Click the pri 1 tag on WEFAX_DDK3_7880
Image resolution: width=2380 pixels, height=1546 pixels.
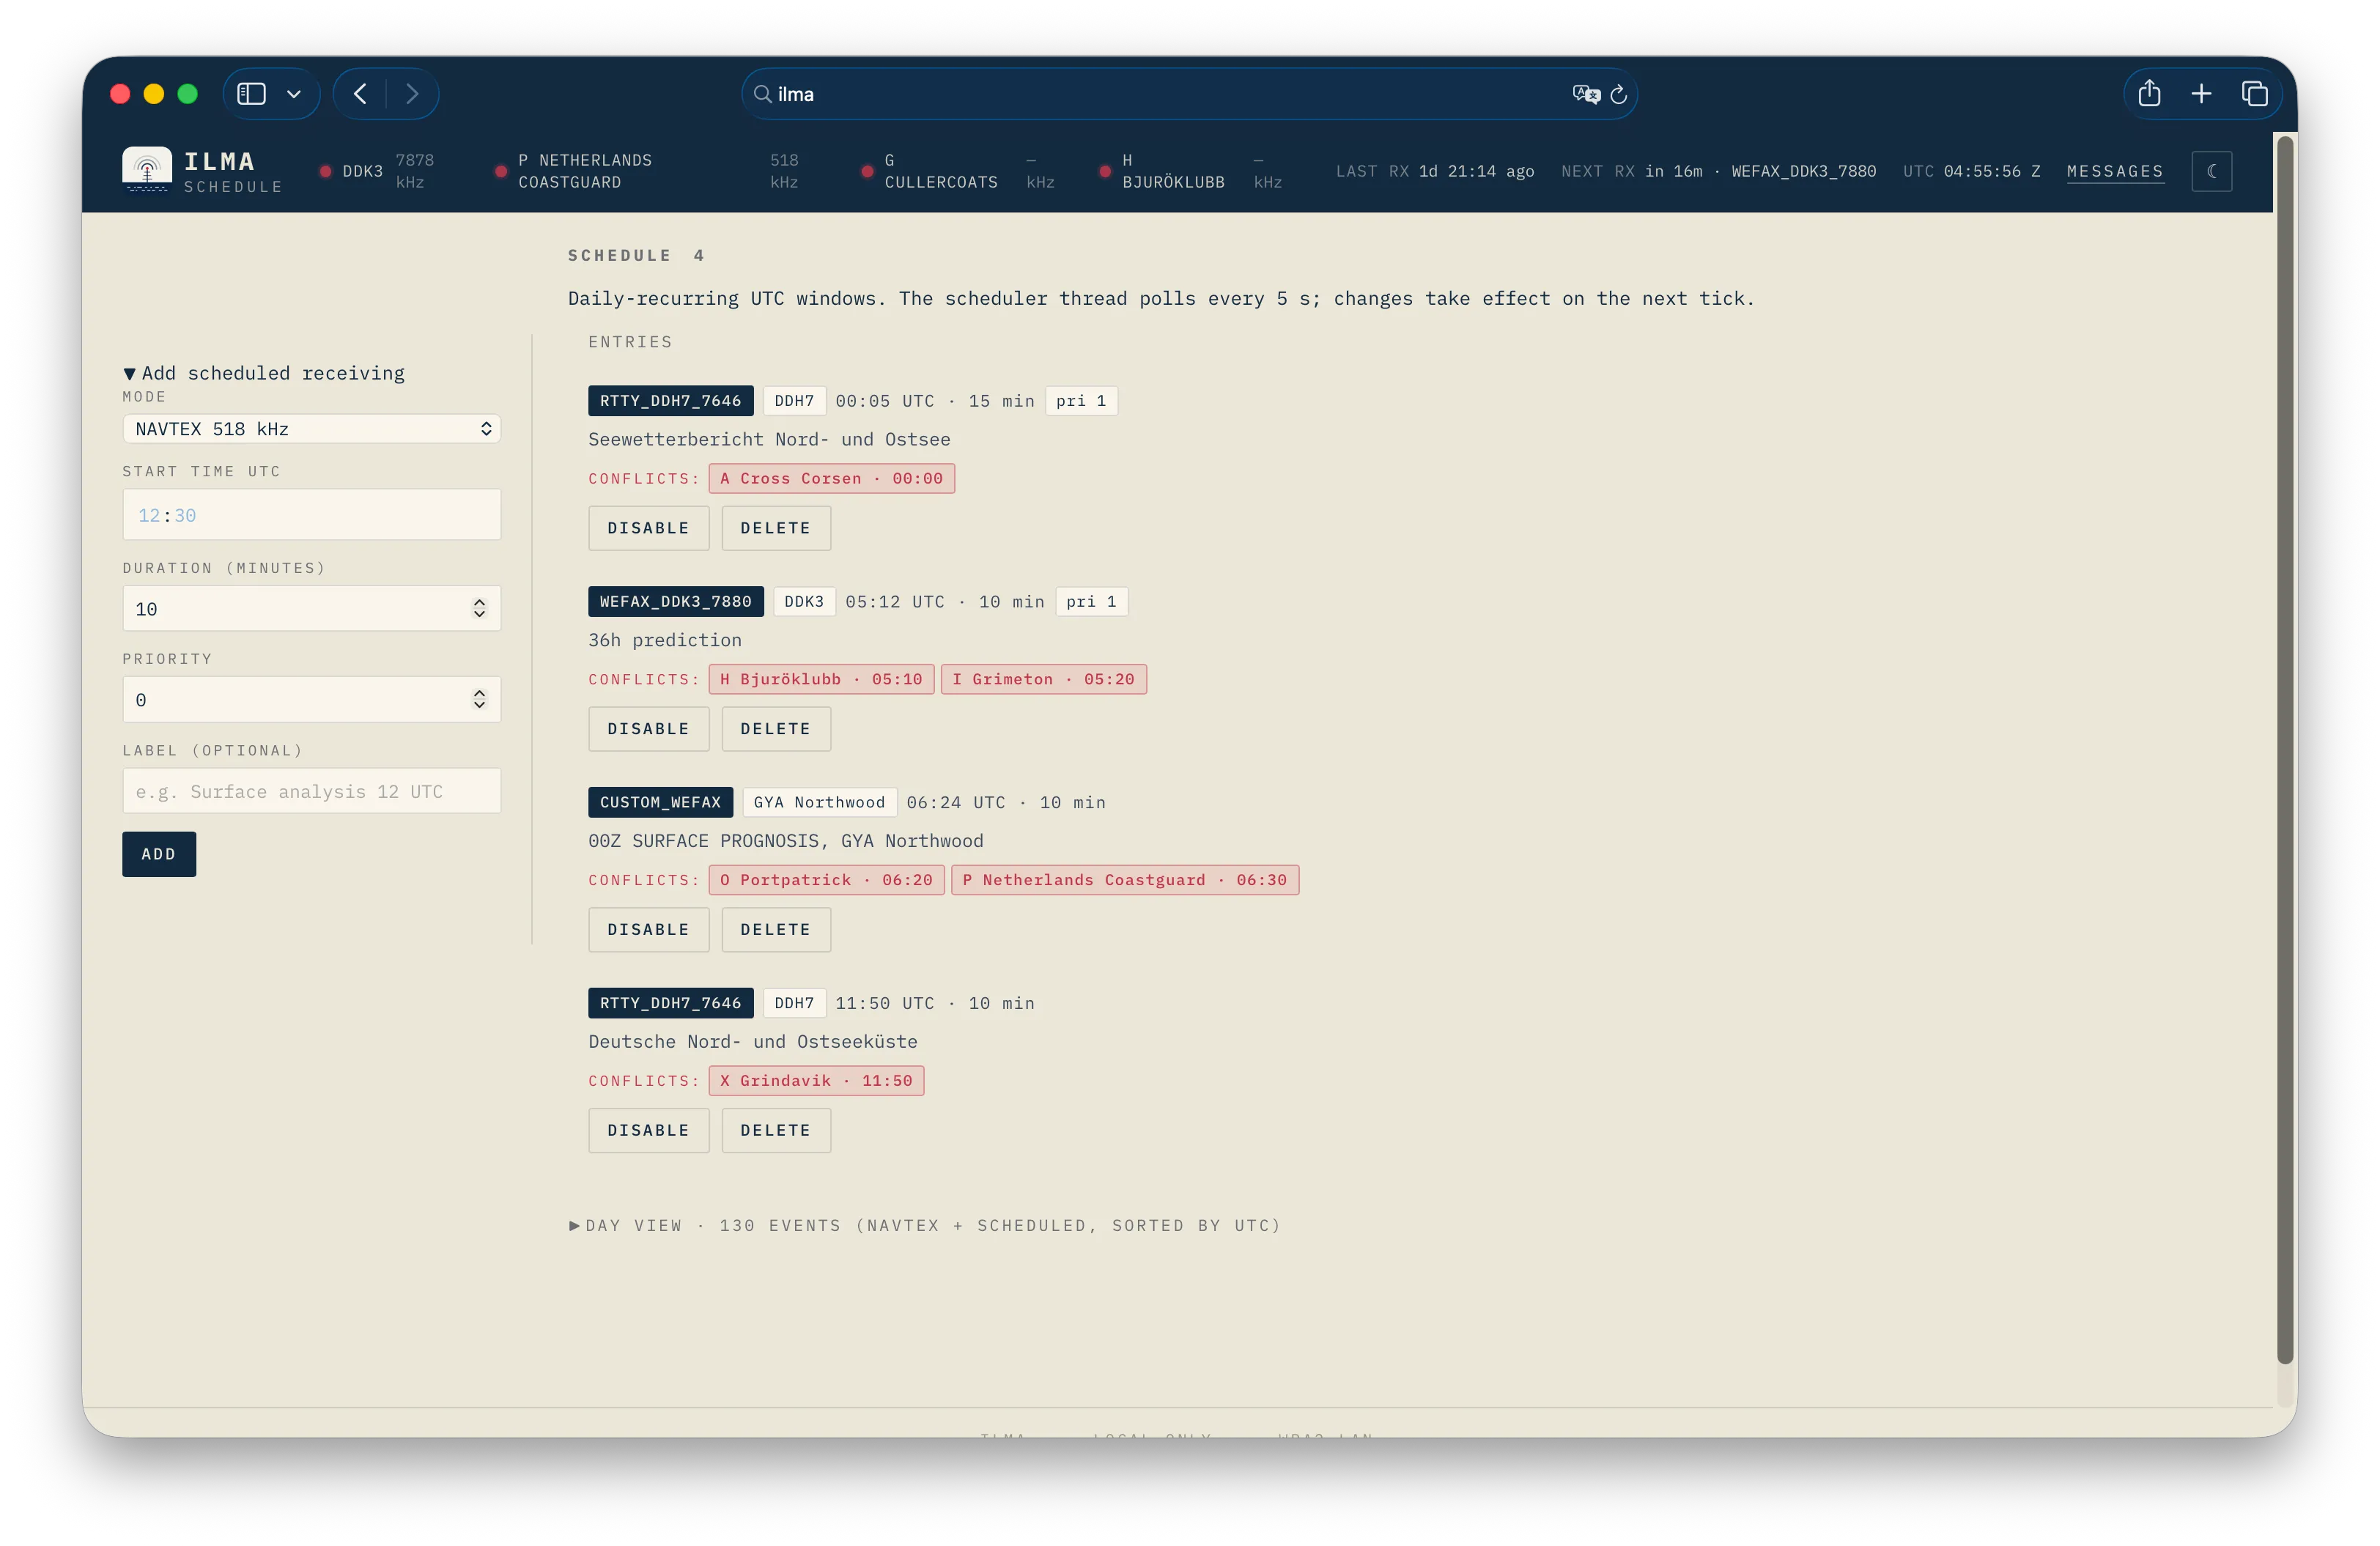click(x=1091, y=602)
